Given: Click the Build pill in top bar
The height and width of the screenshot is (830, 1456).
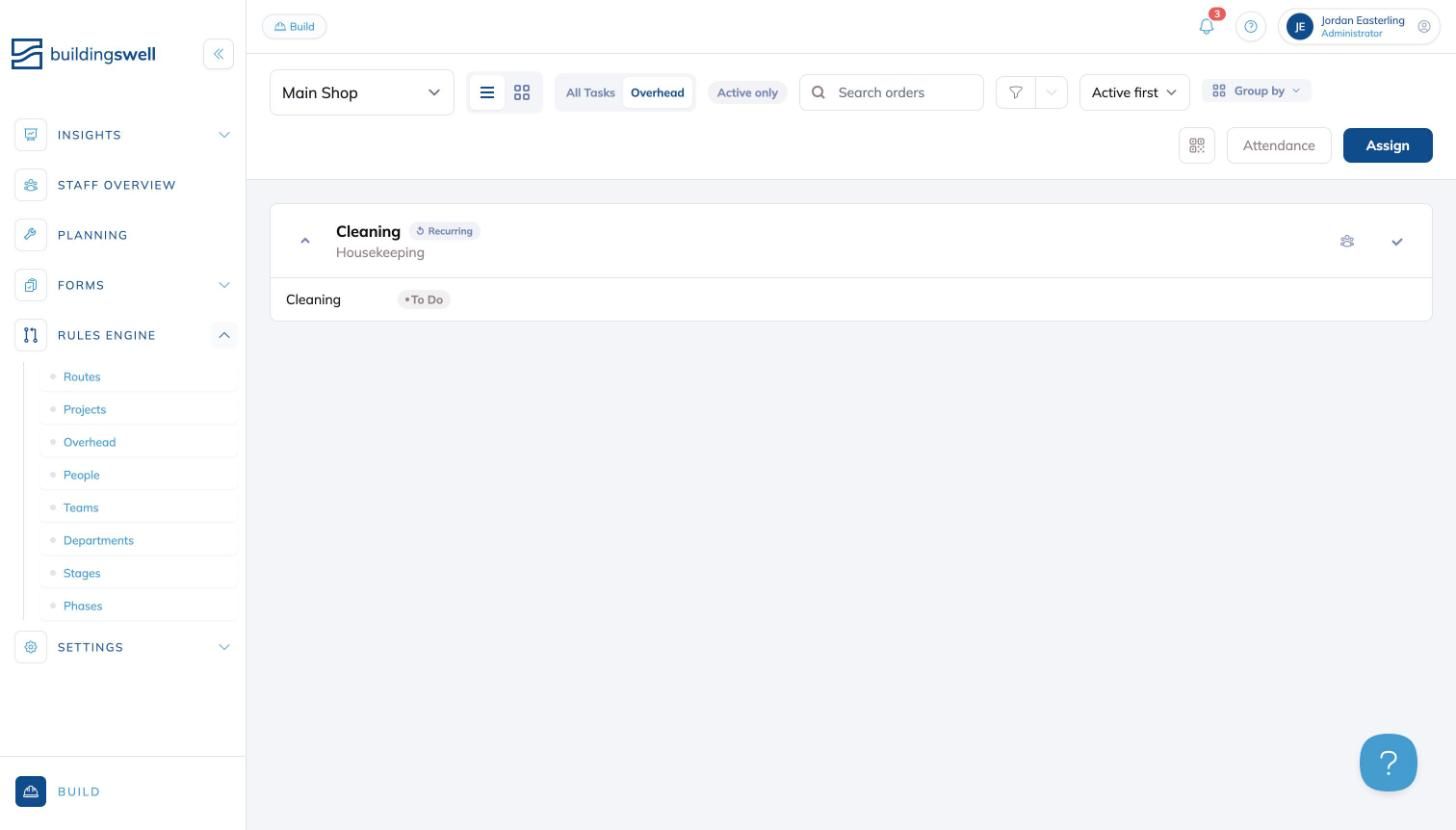Looking at the screenshot, I should tap(294, 27).
